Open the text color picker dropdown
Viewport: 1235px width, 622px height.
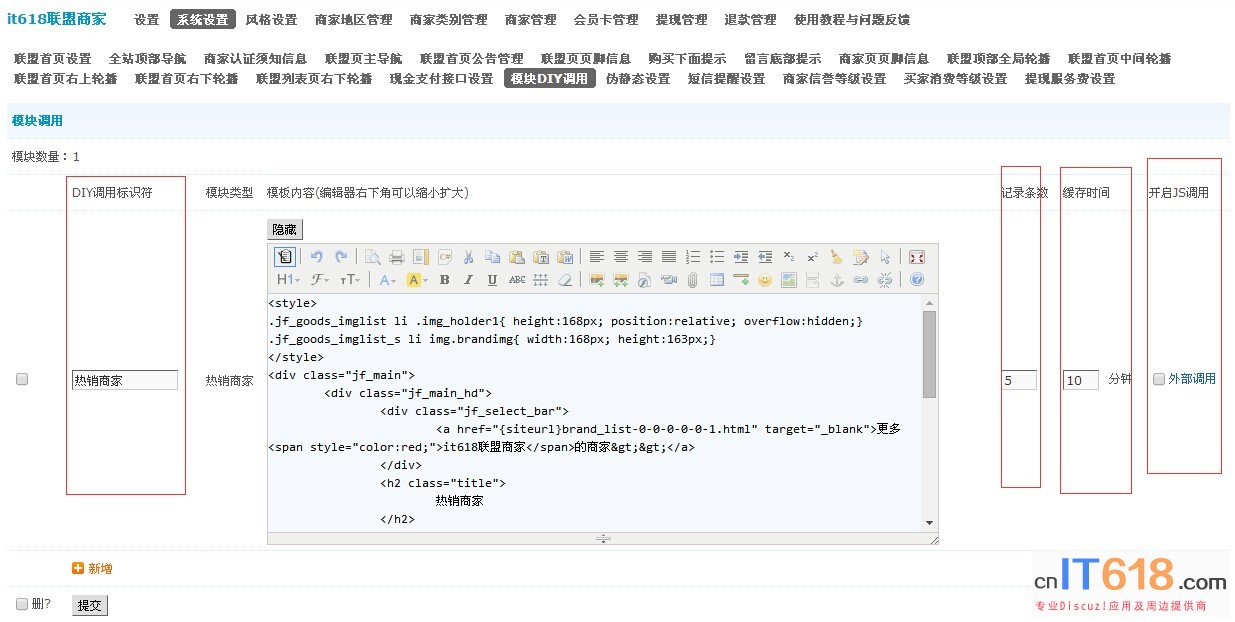click(x=387, y=280)
